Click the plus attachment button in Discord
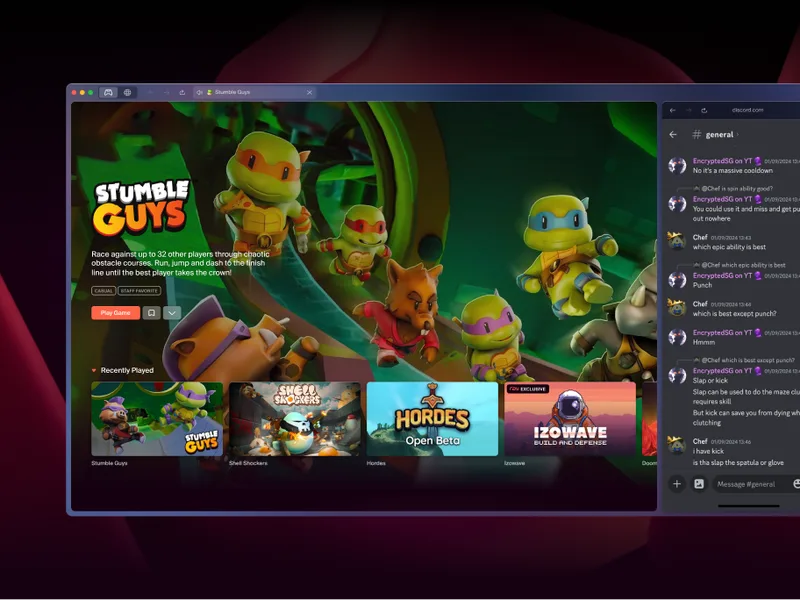The height and width of the screenshot is (600, 800). point(677,484)
